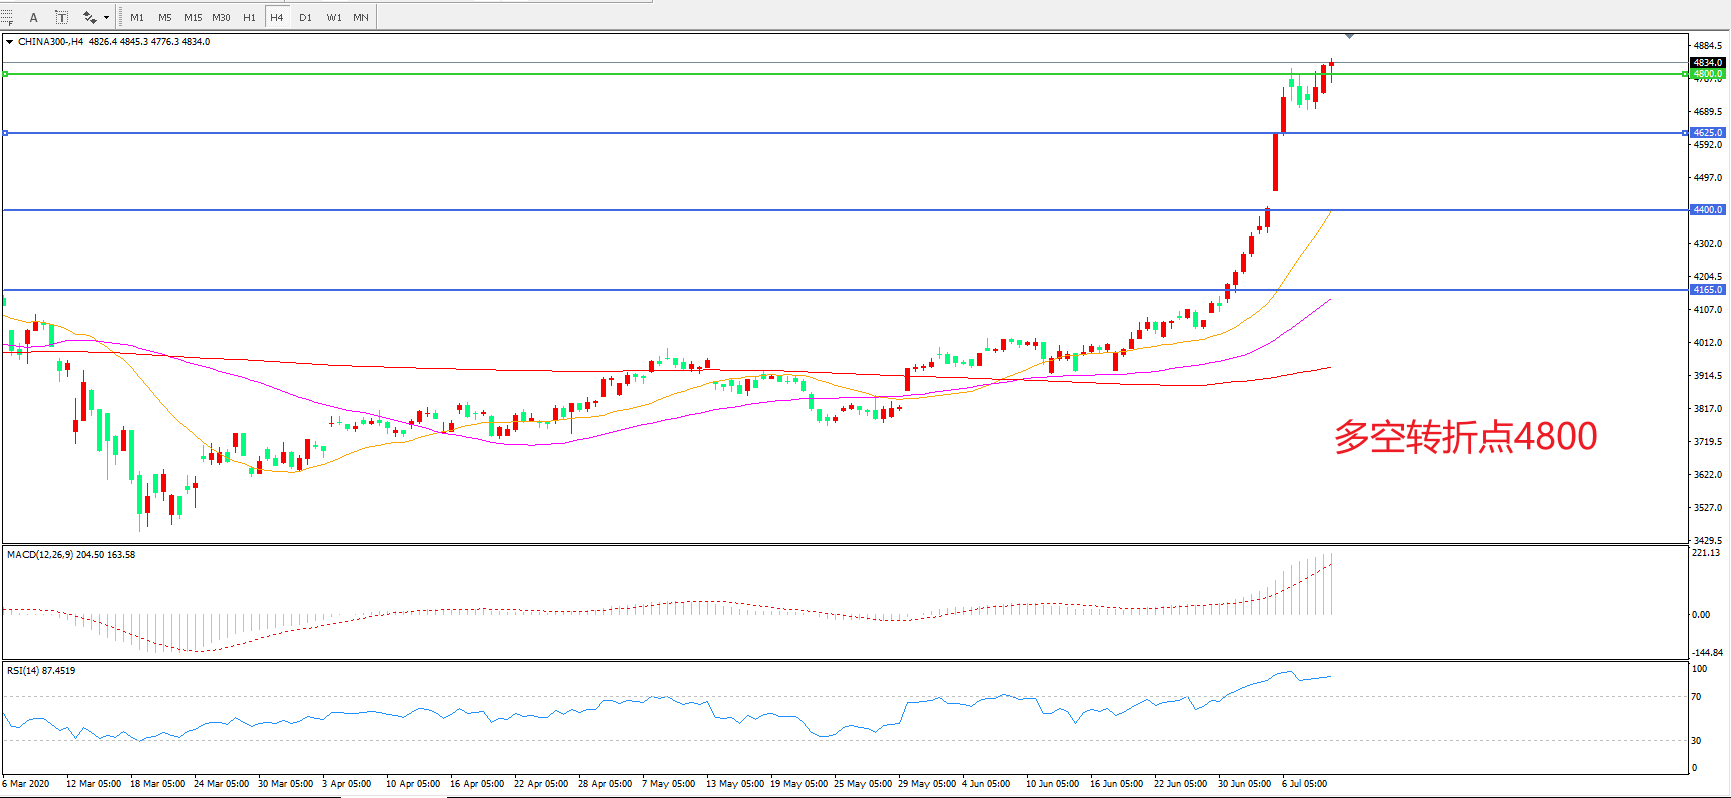Image resolution: width=1731 pixels, height=798 pixels.
Task: Click the RSI(14) indicator label
Action: [x=41, y=670]
